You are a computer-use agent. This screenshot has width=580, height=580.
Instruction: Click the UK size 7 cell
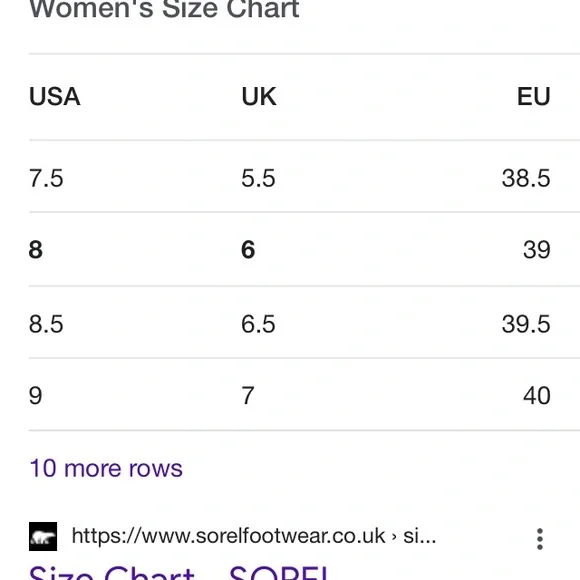tap(248, 395)
